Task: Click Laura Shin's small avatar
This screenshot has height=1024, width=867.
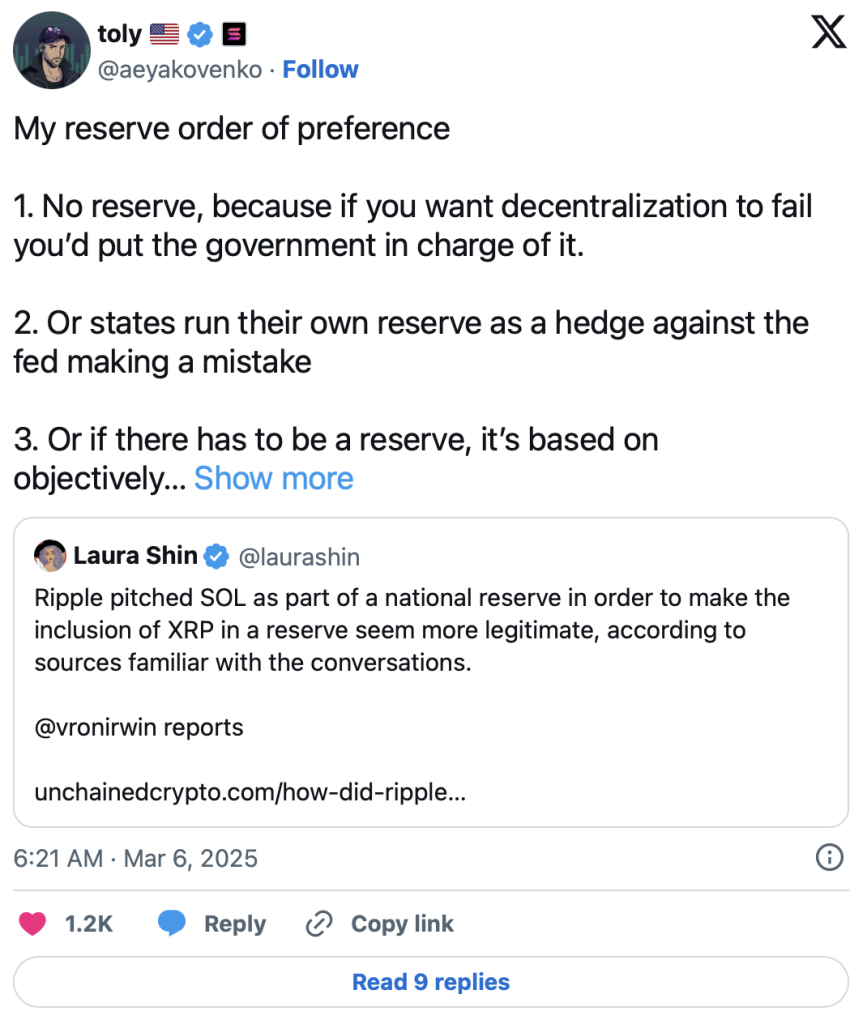Action: [50, 556]
